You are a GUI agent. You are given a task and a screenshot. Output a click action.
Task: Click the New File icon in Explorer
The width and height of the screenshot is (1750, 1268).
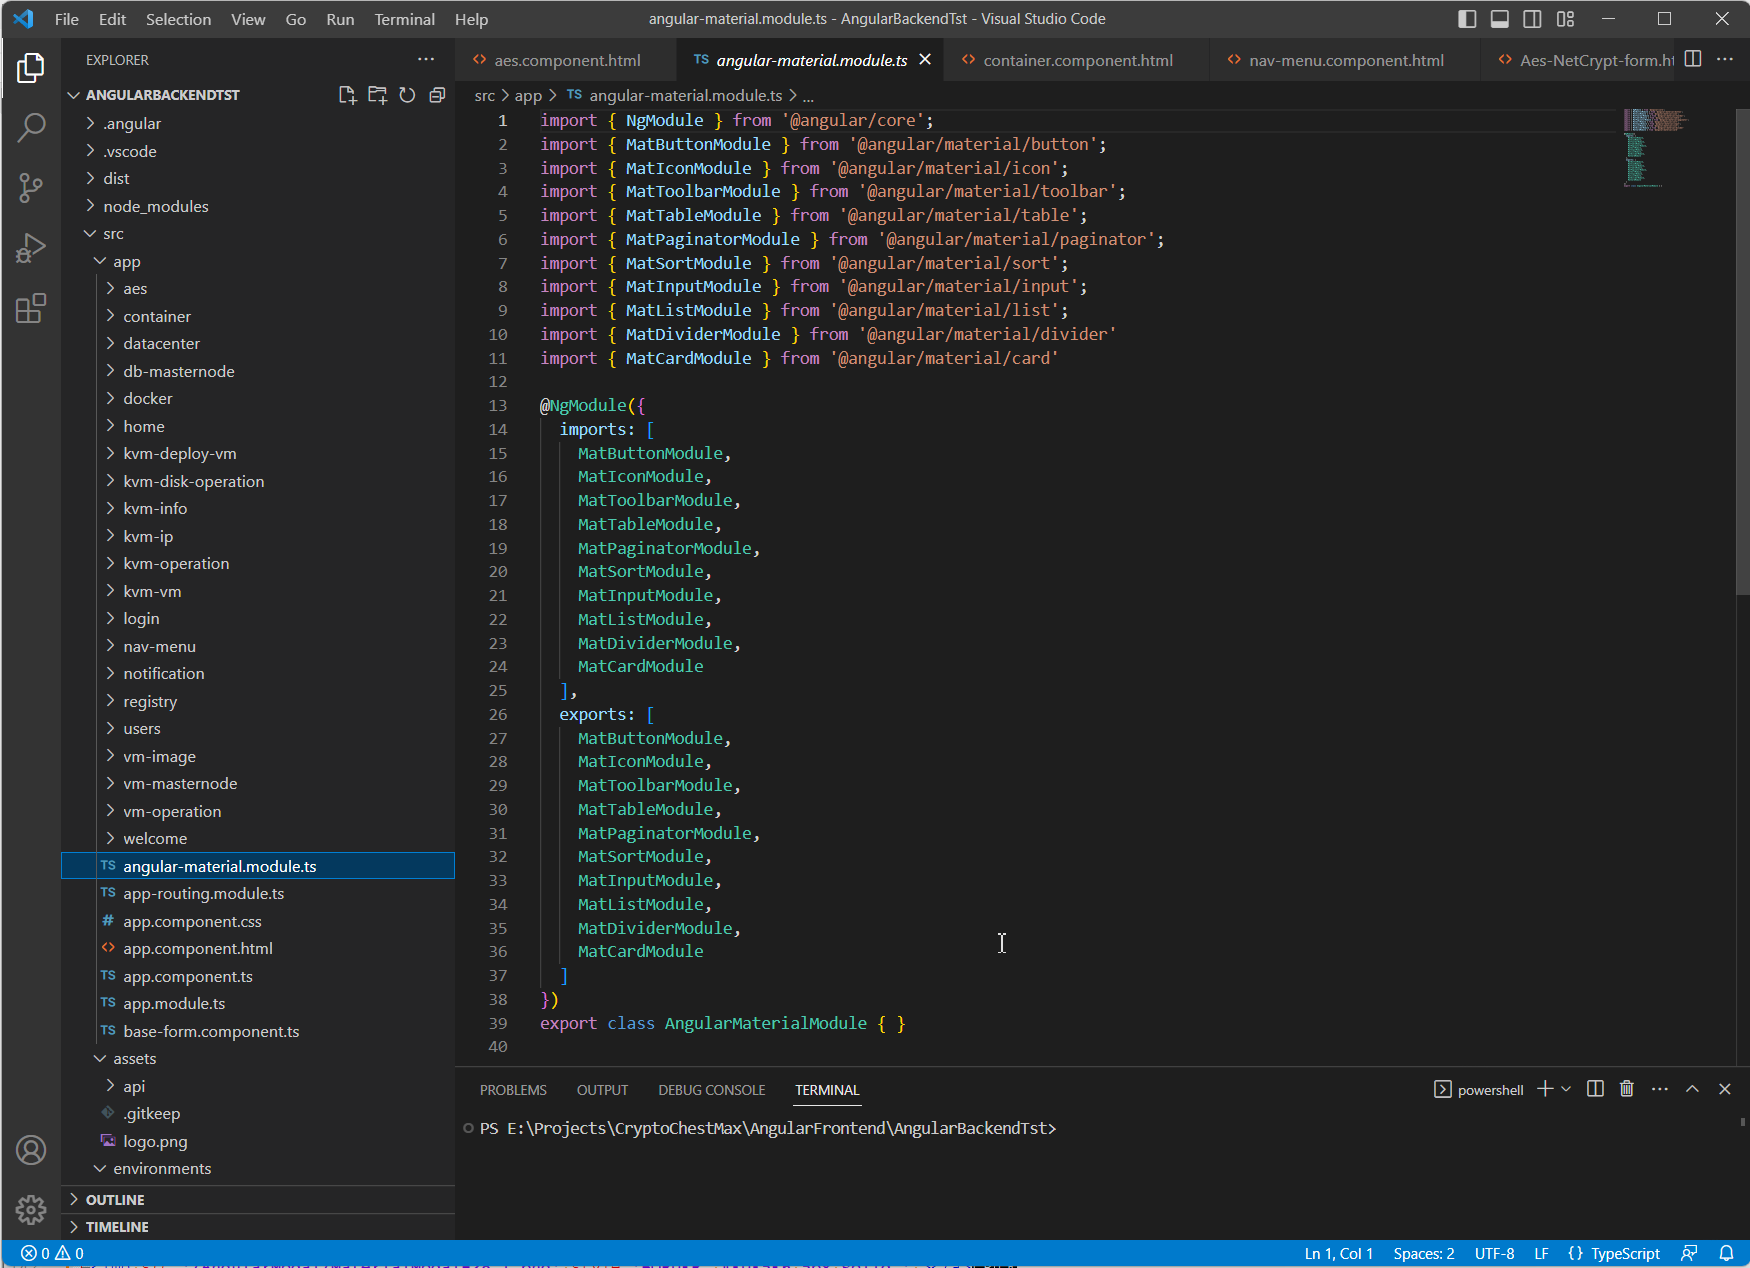(347, 95)
